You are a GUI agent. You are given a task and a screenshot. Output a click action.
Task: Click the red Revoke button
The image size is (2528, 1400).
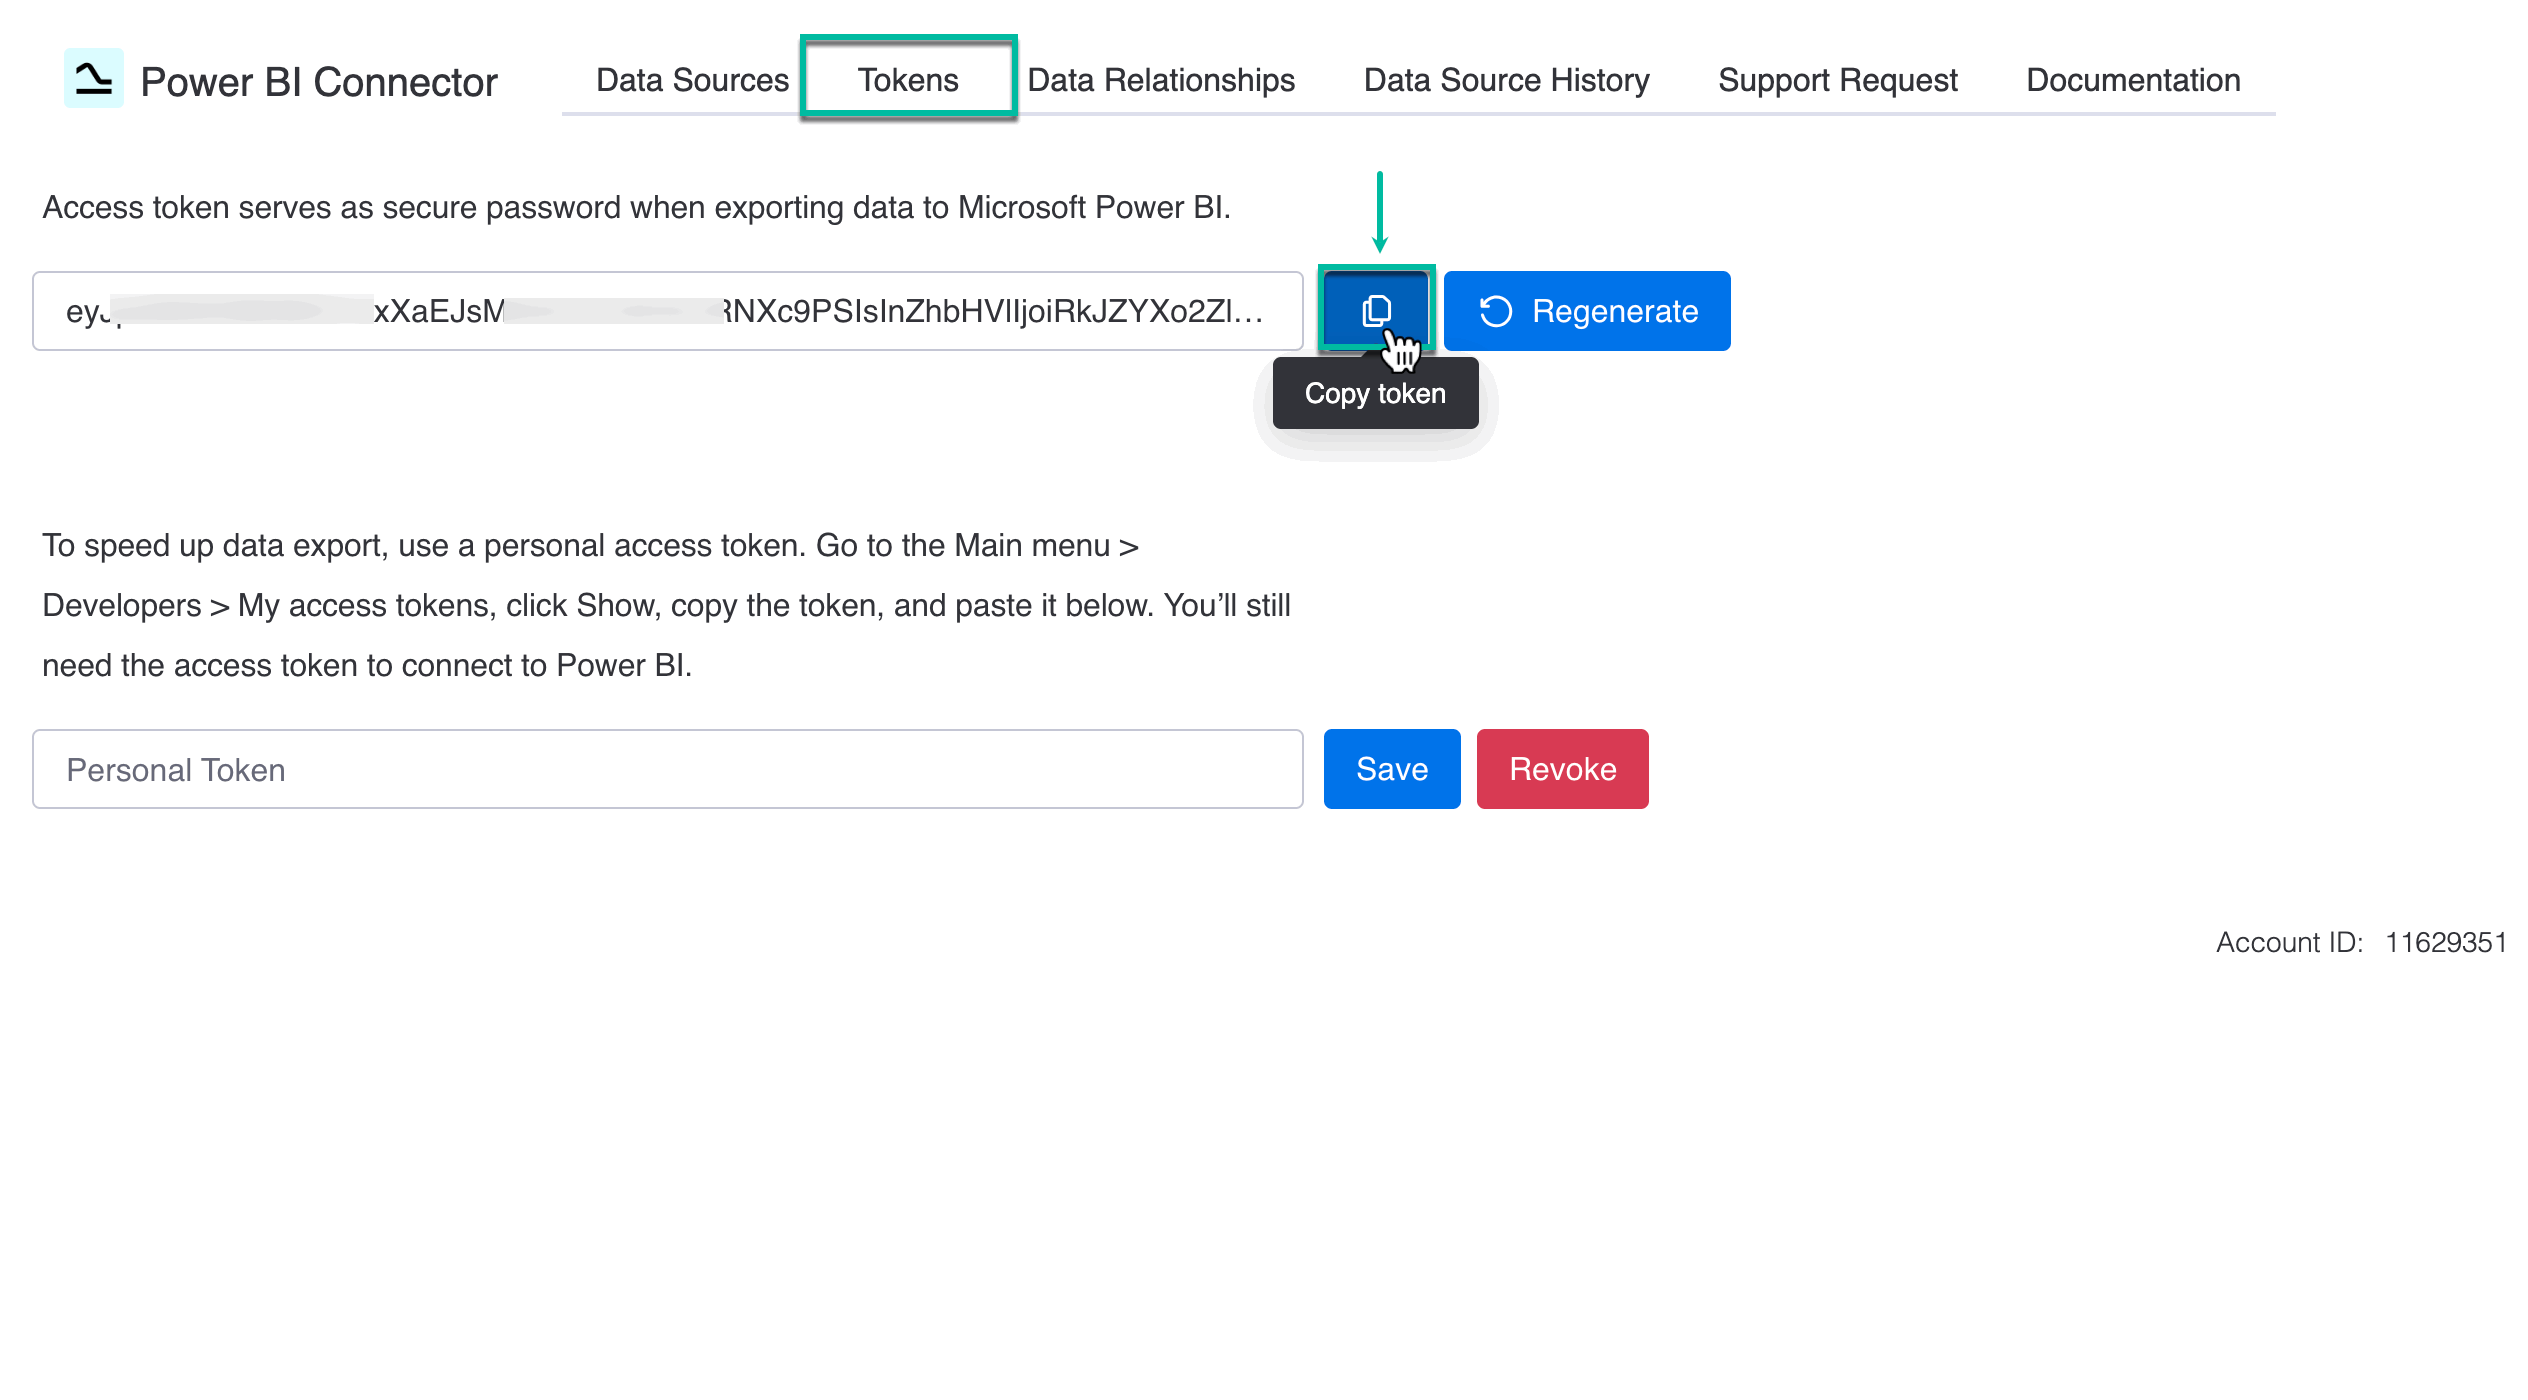click(x=1562, y=769)
